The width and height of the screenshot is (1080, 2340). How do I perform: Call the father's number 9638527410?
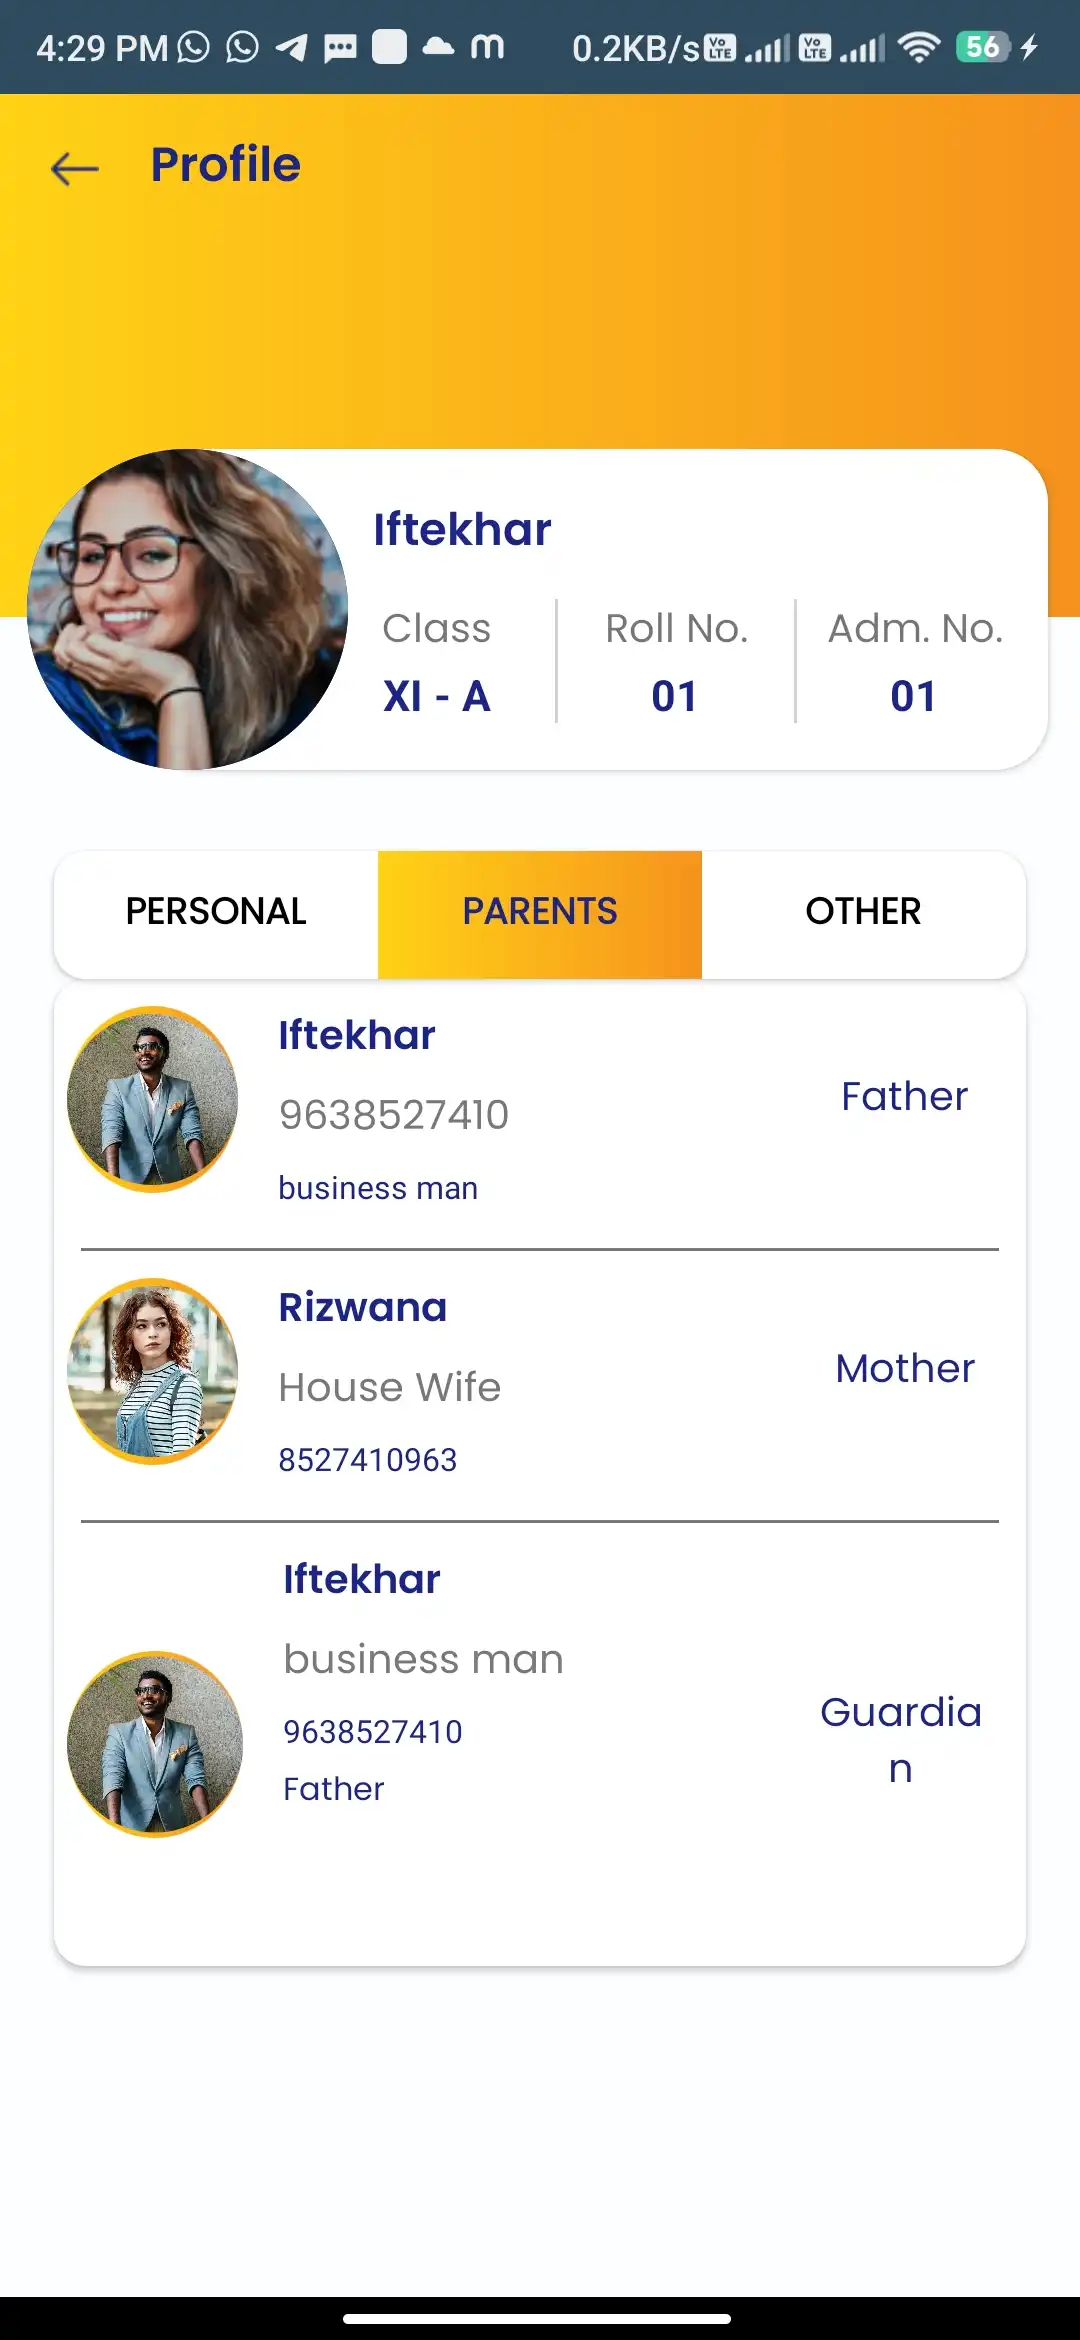tap(393, 1114)
